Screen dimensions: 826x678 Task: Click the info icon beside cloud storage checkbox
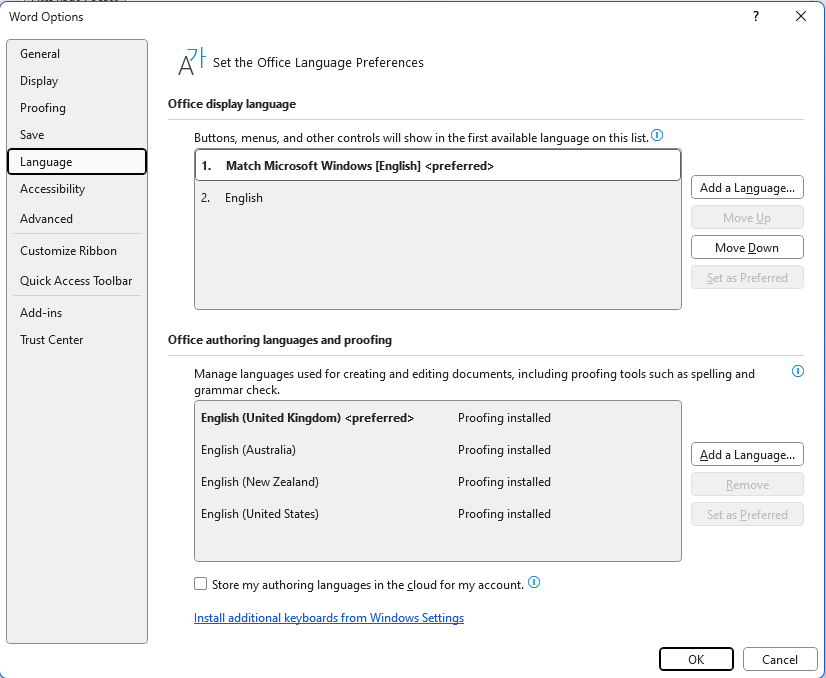tap(534, 582)
